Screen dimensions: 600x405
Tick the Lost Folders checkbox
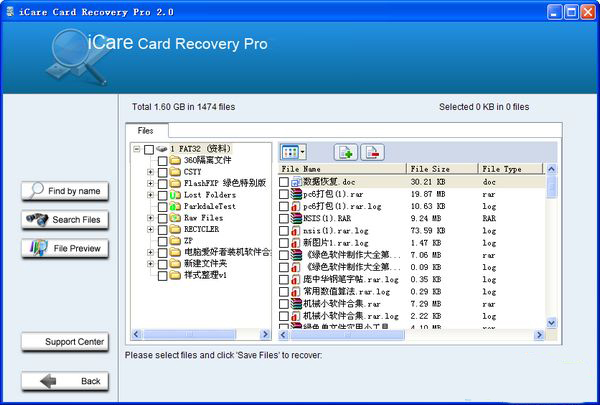(162, 195)
